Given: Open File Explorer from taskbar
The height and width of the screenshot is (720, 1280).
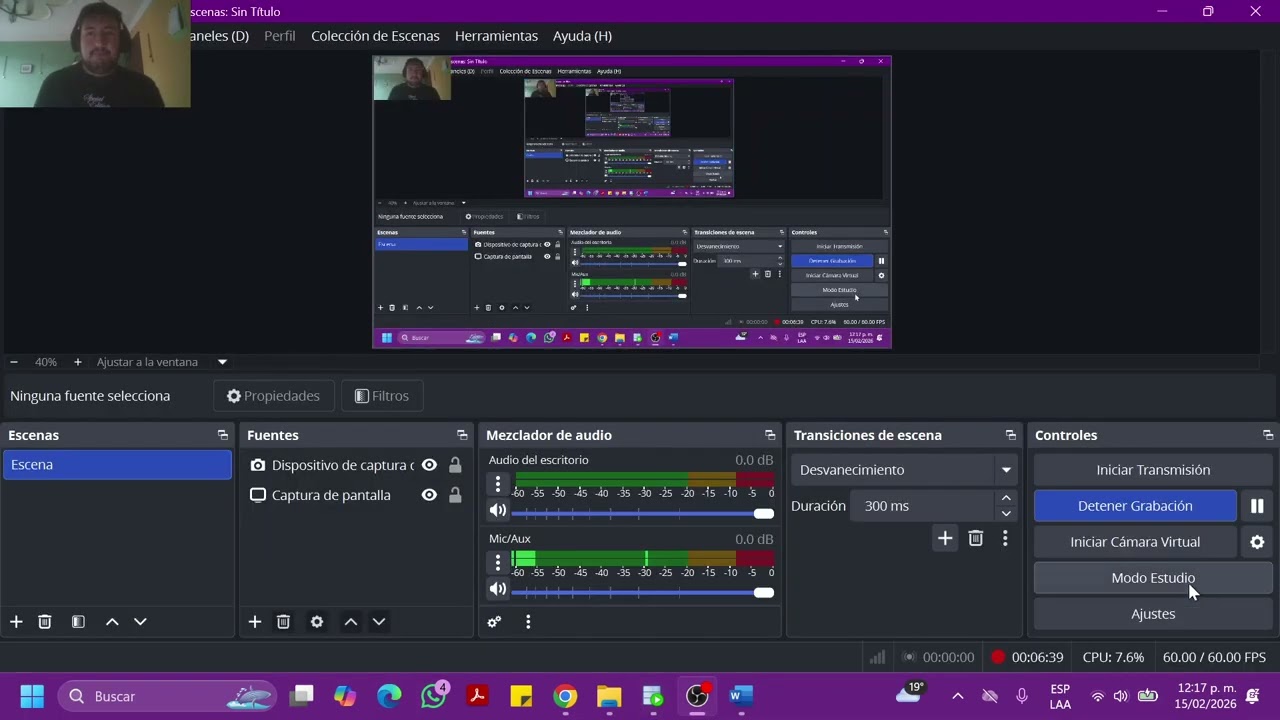Looking at the screenshot, I should pyautogui.click(x=609, y=696).
